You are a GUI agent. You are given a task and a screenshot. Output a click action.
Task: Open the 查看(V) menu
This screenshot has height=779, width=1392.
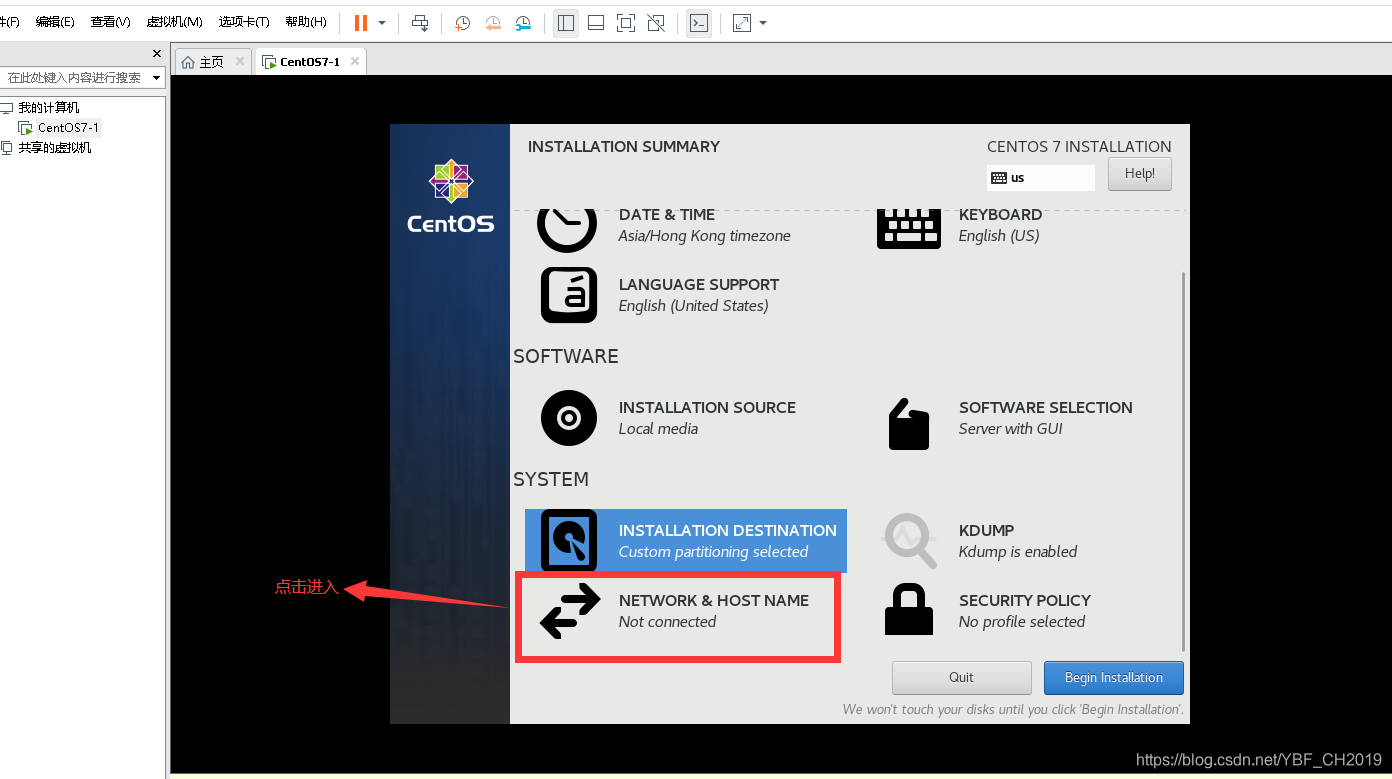coord(110,22)
